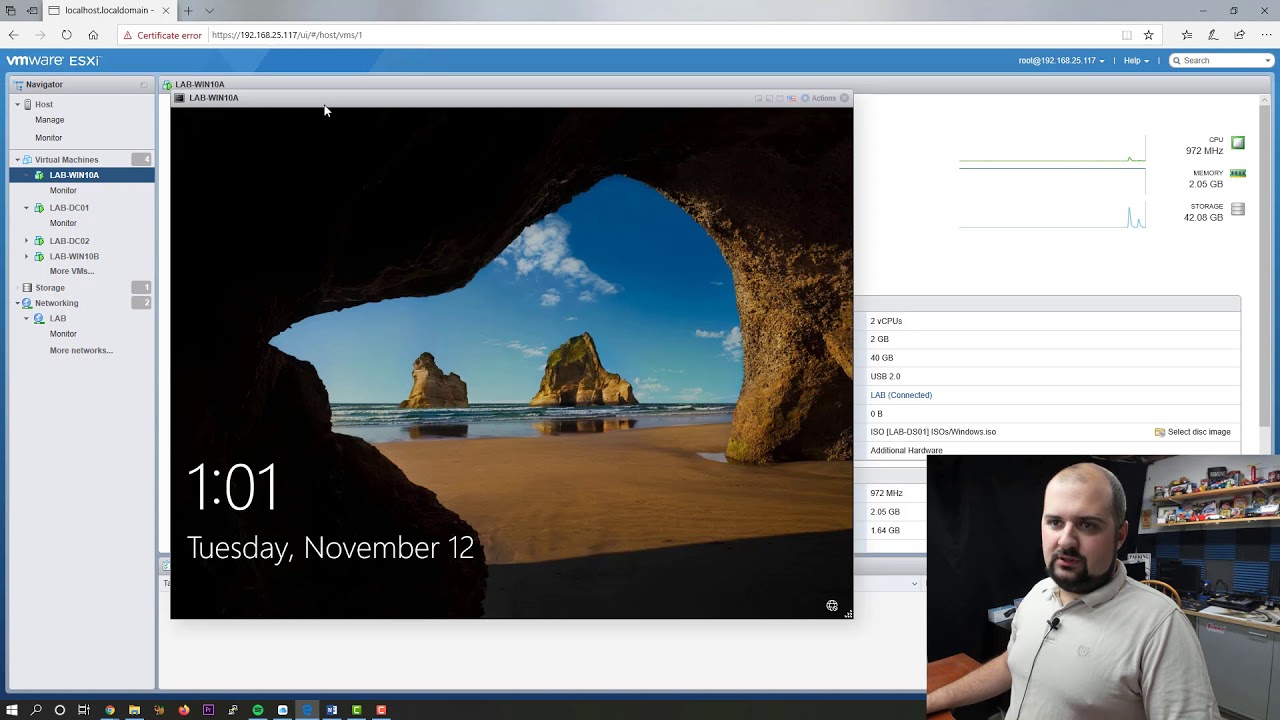1280x720 pixels.
Task: Open Chrome from the taskbar
Action: [x=110, y=710]
